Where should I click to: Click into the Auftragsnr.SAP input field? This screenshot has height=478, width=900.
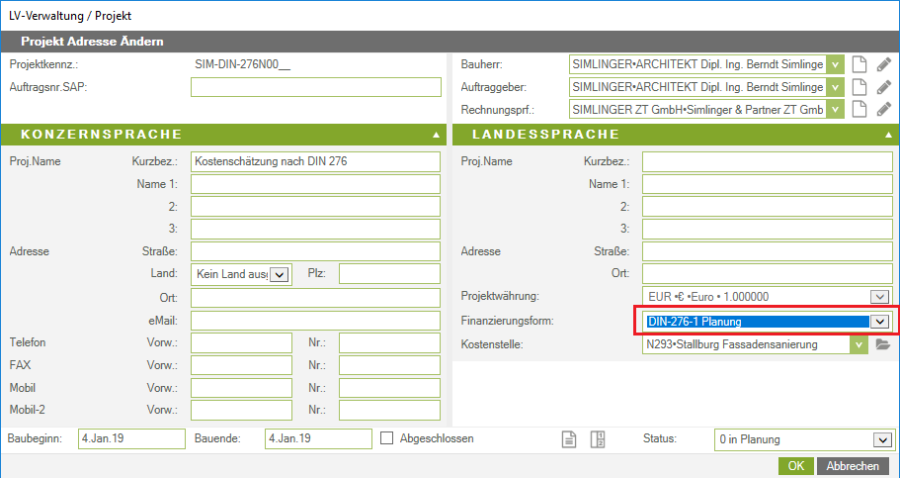(315, 87)
